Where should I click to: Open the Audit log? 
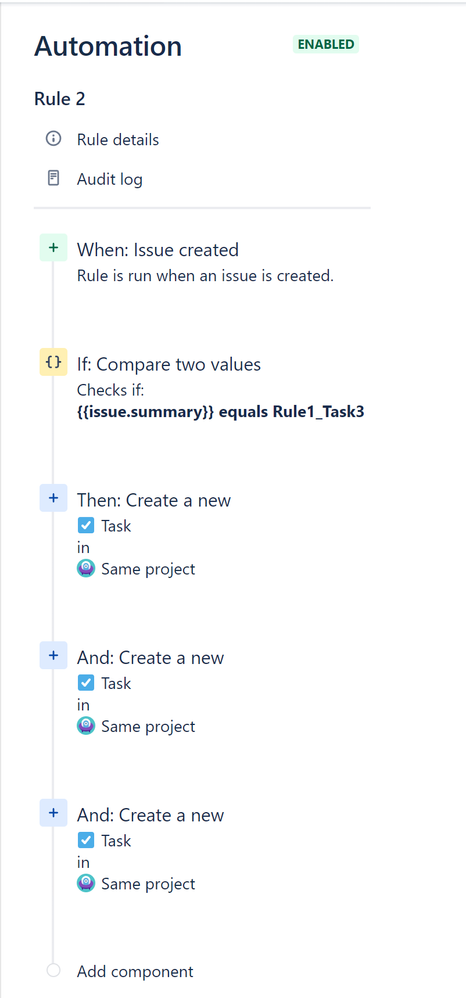pyautogui.click(x=109, y=179)
